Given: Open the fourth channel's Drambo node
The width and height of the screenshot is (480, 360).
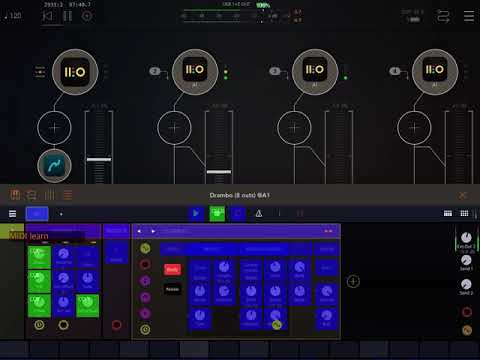Looking at the screenshot, I should tap(435, 72).
